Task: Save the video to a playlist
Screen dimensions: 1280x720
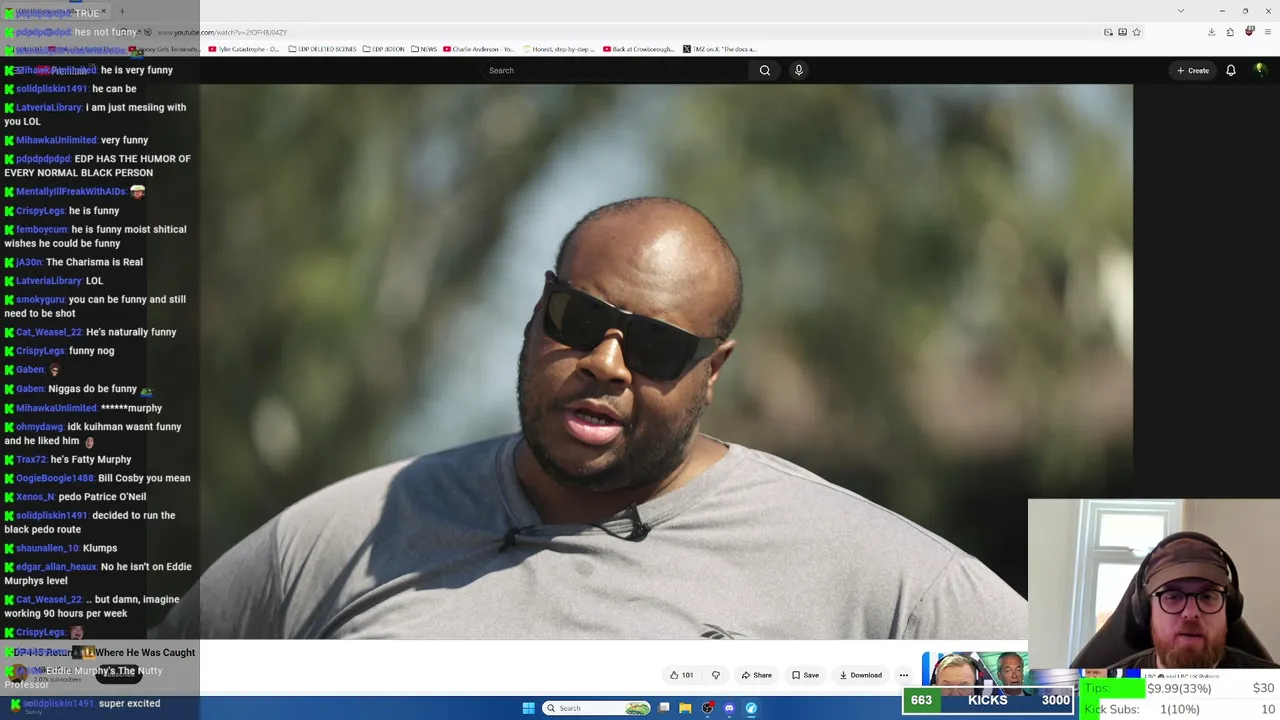Action: [x=805, y=675]
